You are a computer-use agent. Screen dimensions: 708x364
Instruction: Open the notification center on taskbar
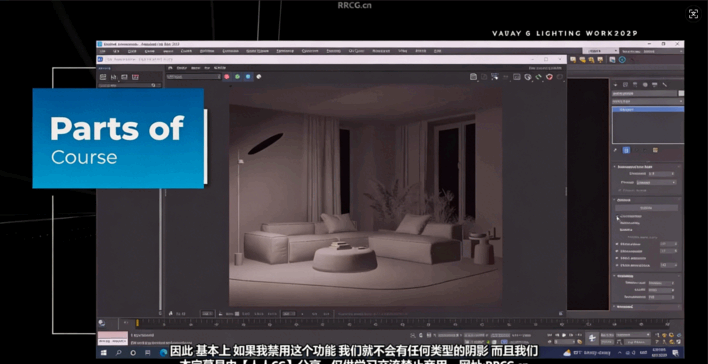[x=675, y=353]
